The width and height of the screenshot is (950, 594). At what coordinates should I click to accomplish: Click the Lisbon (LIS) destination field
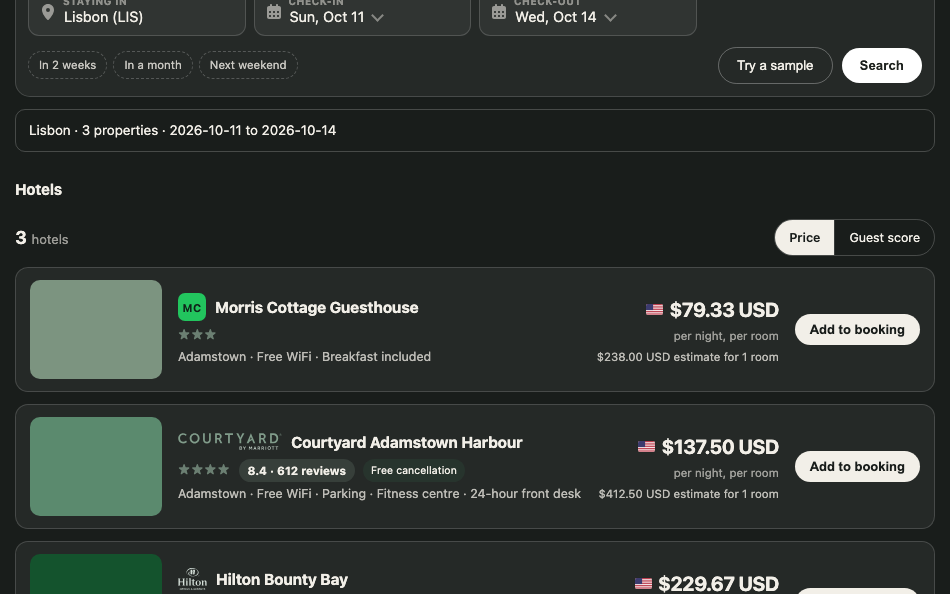(x=137, y=13)
